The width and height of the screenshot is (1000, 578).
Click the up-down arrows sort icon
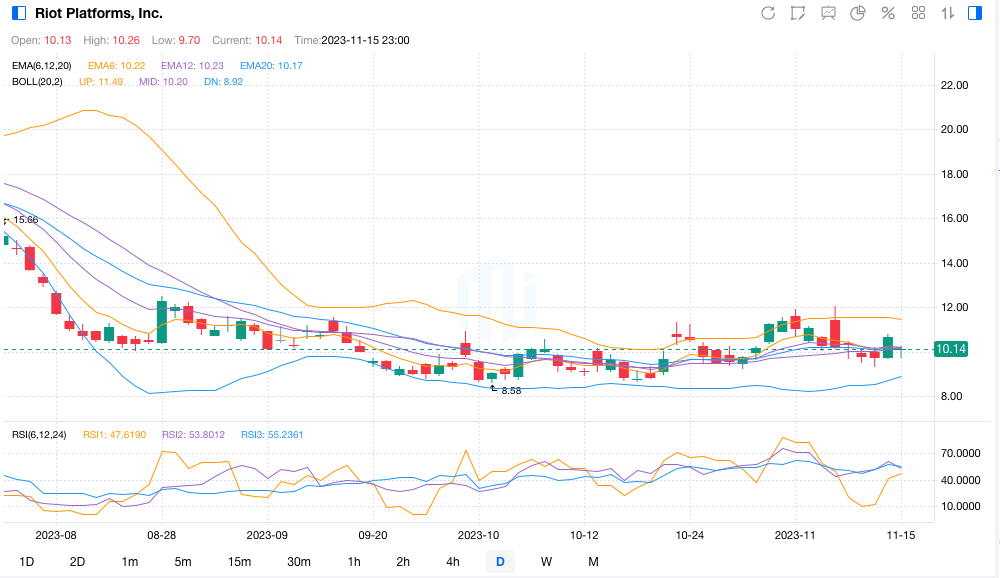(947, 13)
